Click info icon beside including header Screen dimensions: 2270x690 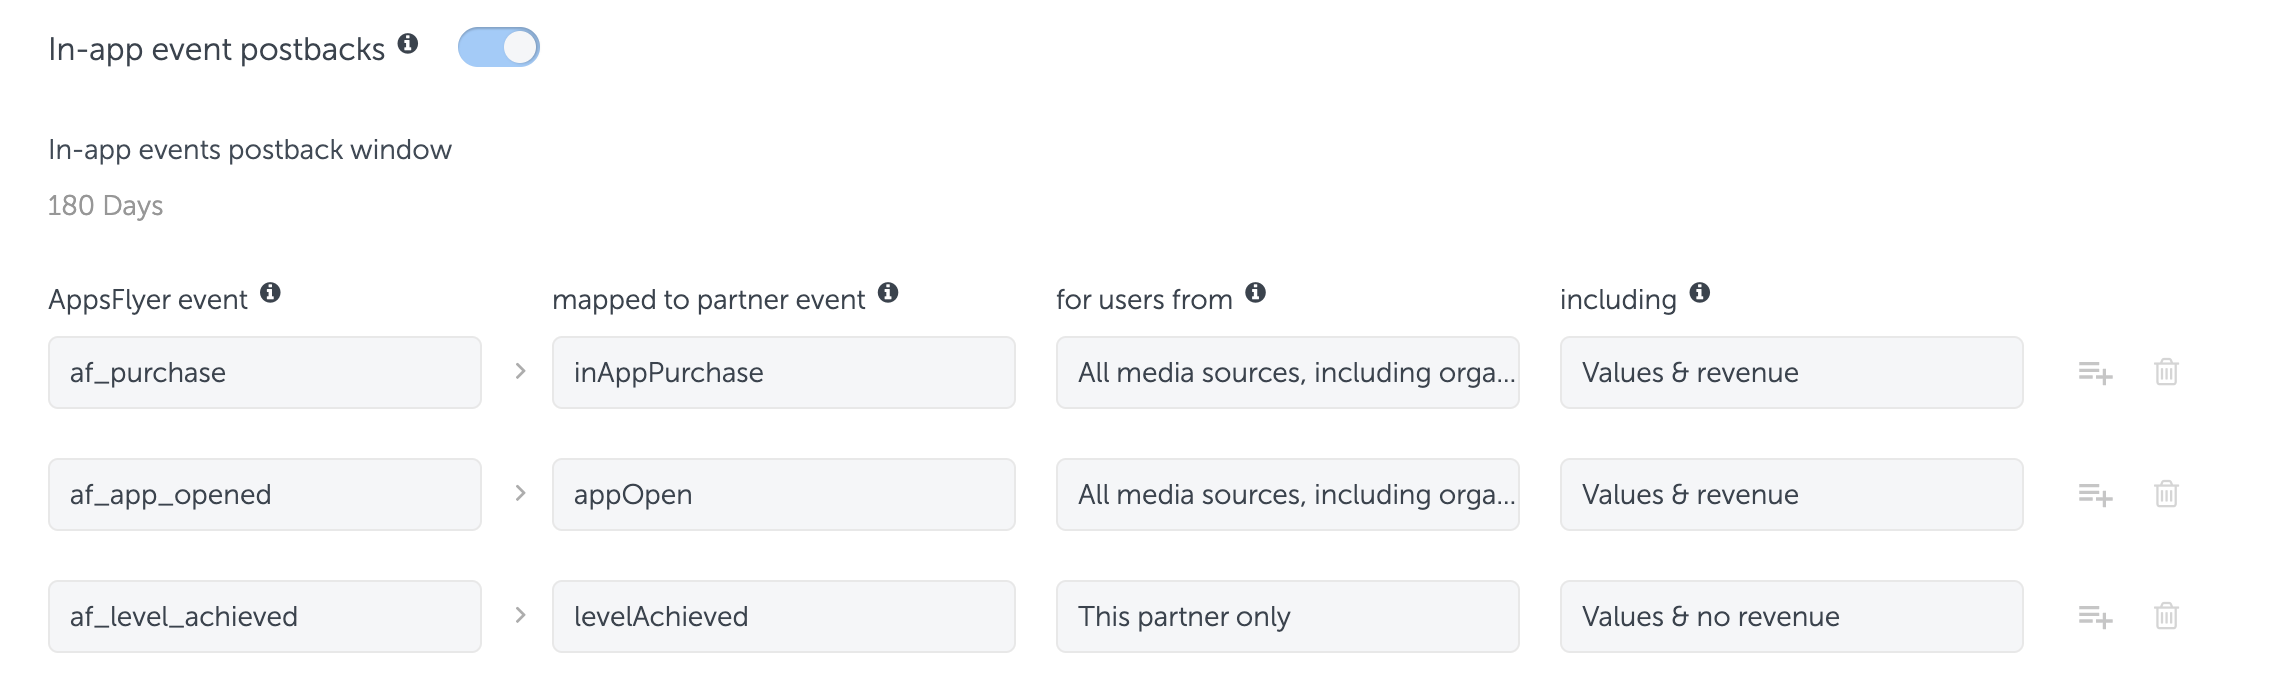[1700, 292]
